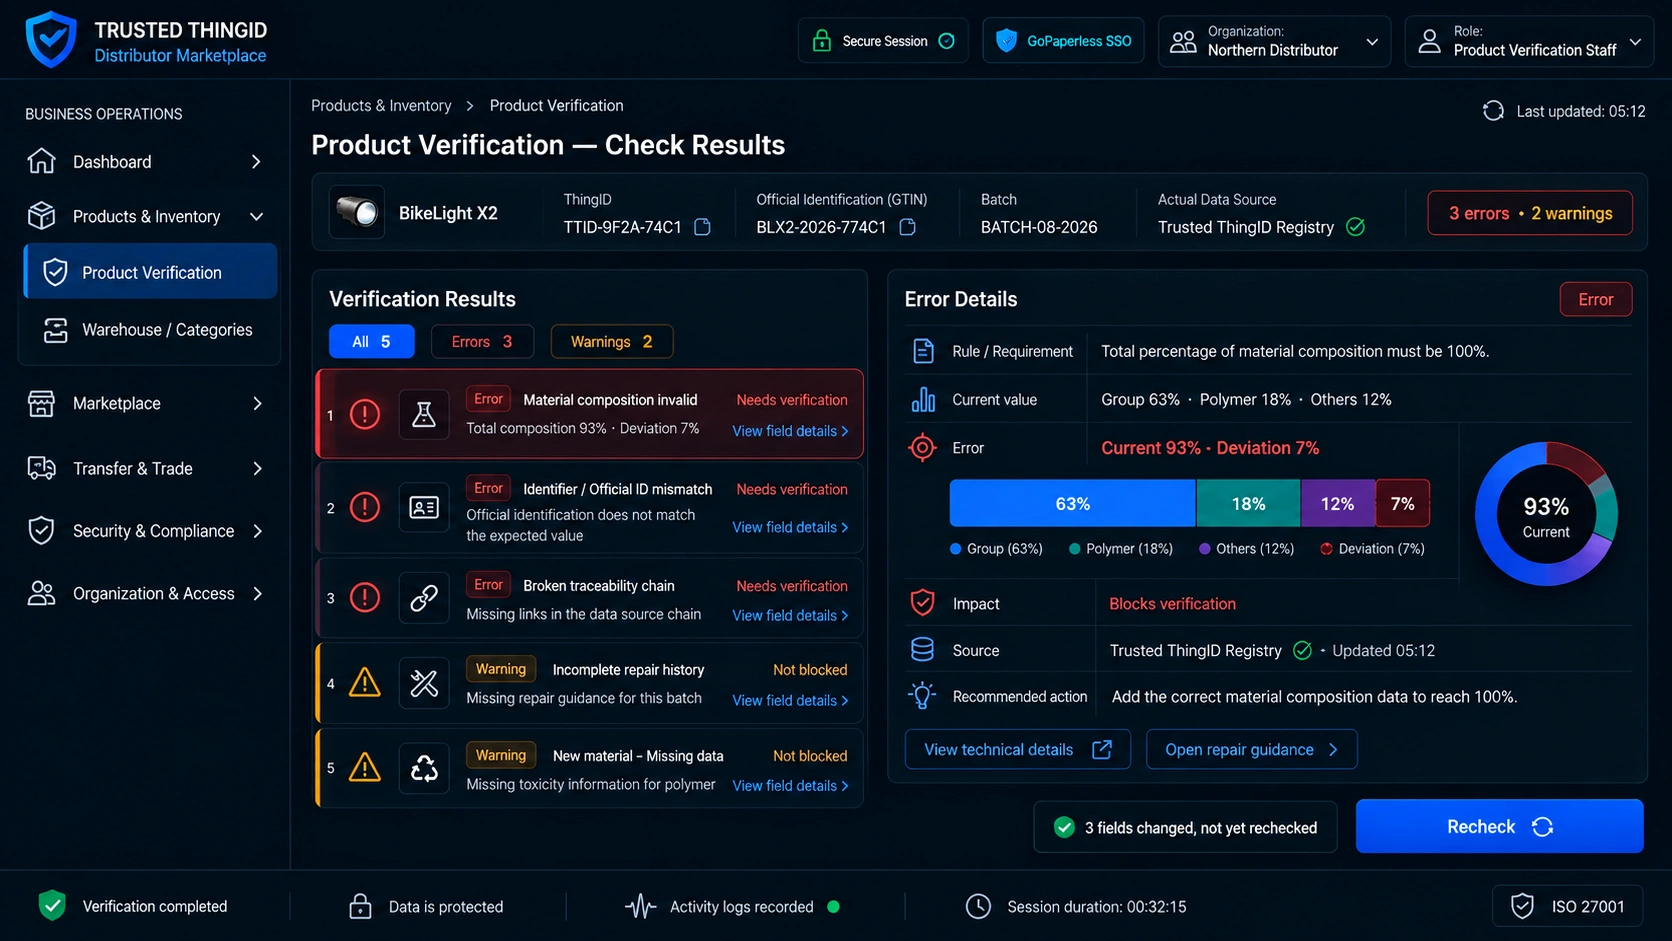Image resolution: width=1672 pixels, height=941 pixels.
Task: Click the activity pulse icon in status bar
Action: tap(641, 907)
